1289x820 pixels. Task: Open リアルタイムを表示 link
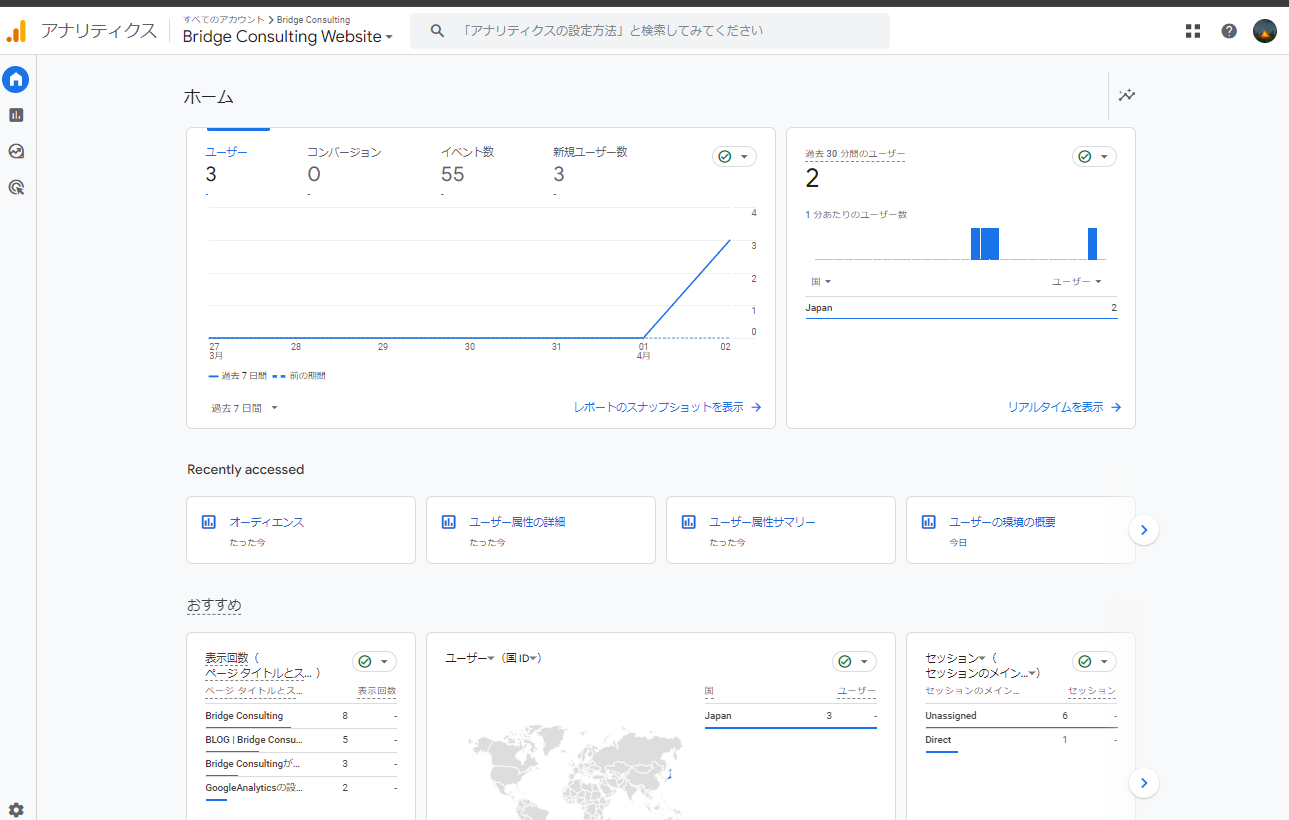[1064, 407]
